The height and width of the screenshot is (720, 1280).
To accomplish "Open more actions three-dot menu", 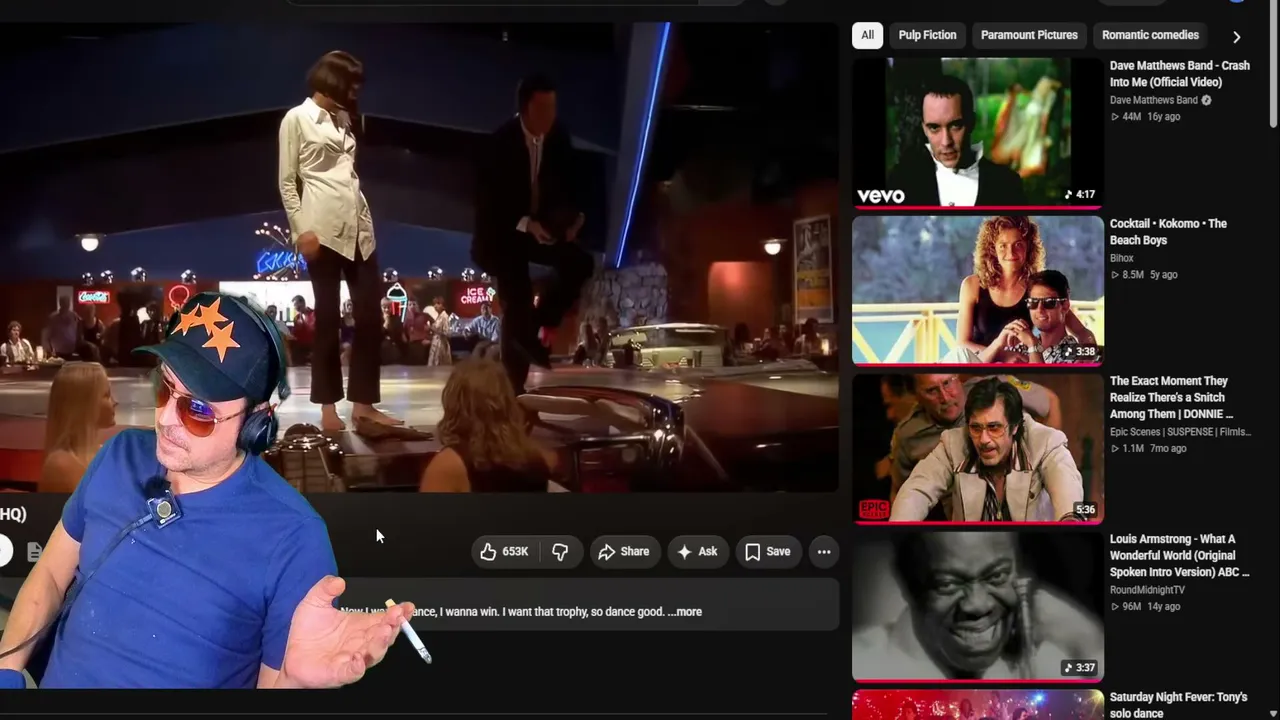I will [824, 552].
